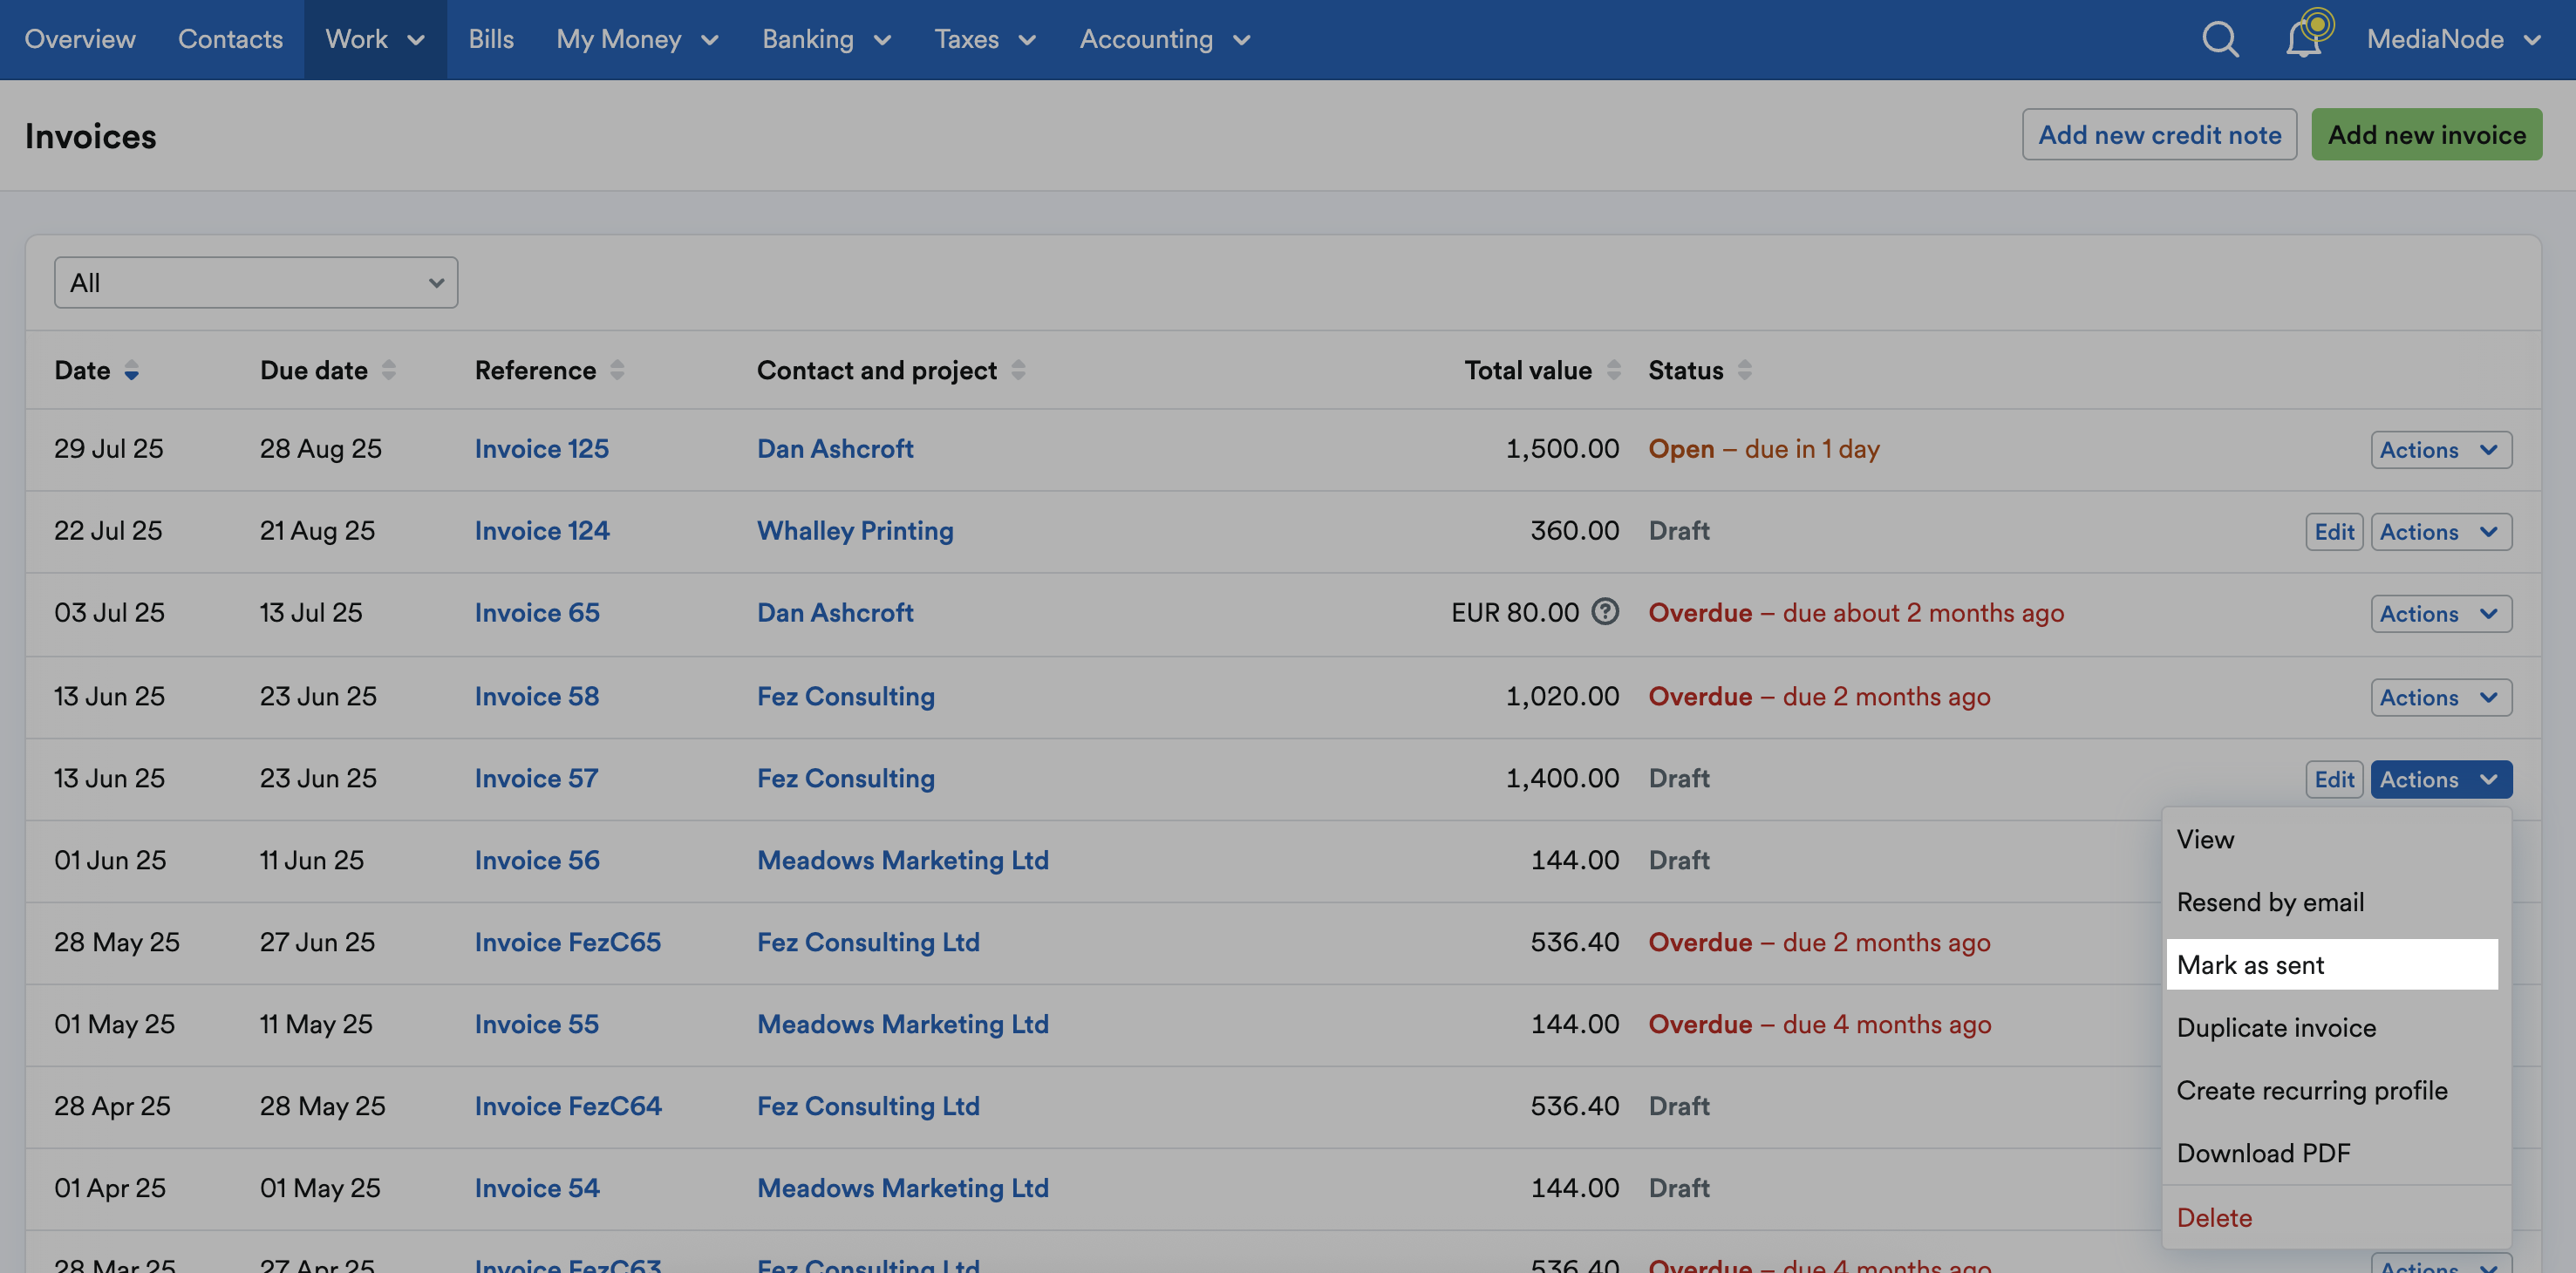Go to Overview tab
The width and height of the screenshot is (2576, 1273).
pos(80,40)
